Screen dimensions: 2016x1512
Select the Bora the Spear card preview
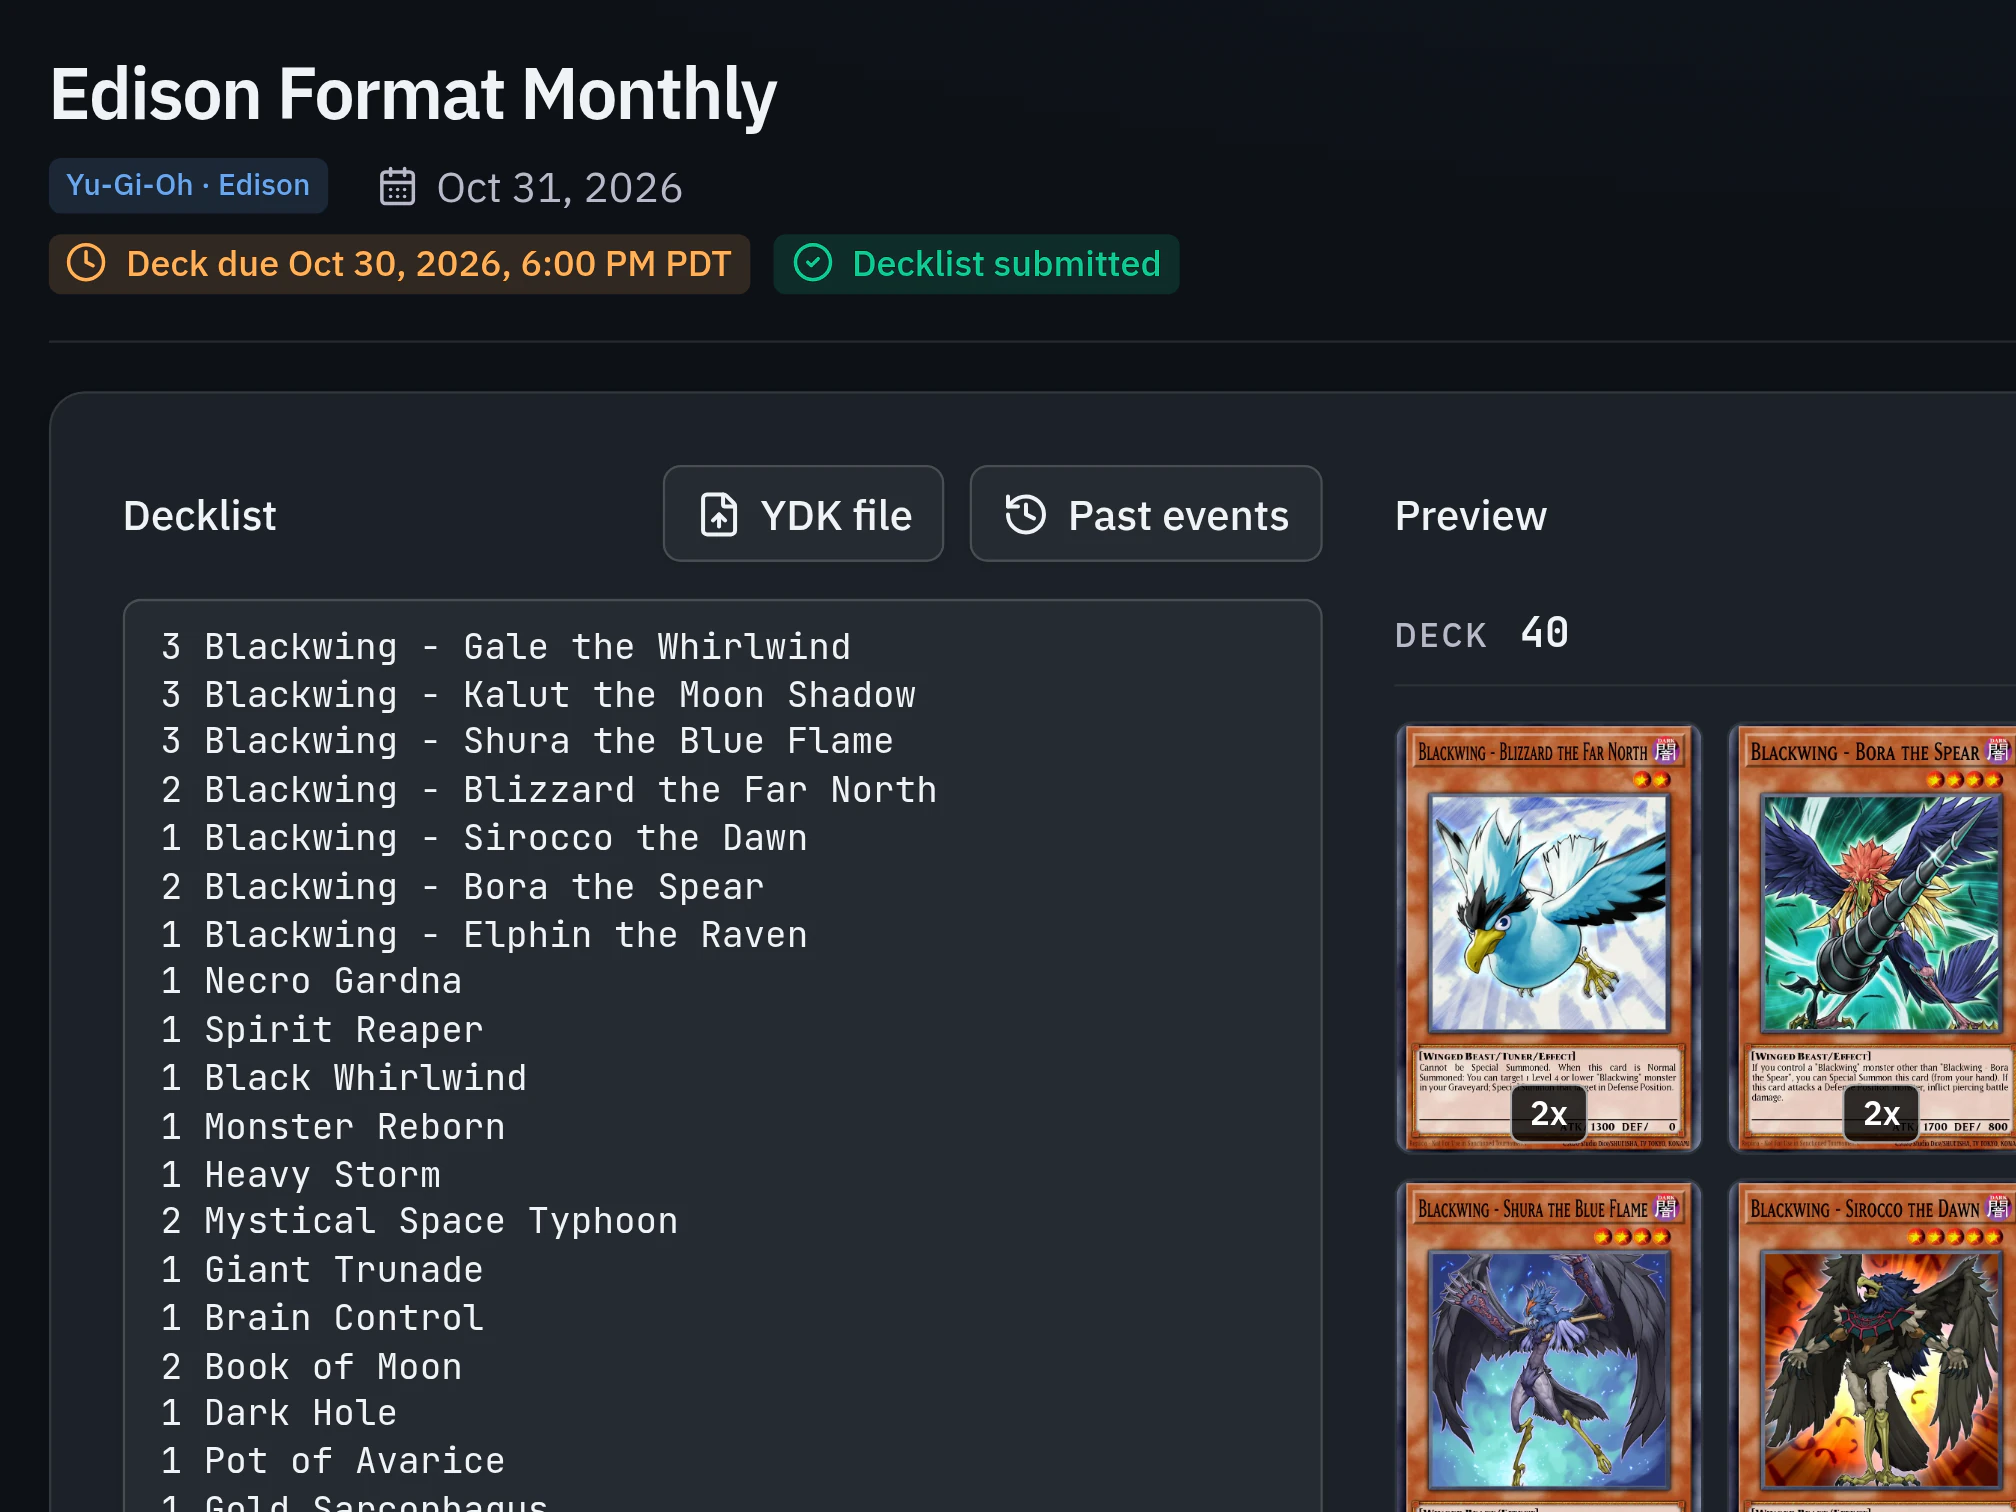[x=1874, y=938]
